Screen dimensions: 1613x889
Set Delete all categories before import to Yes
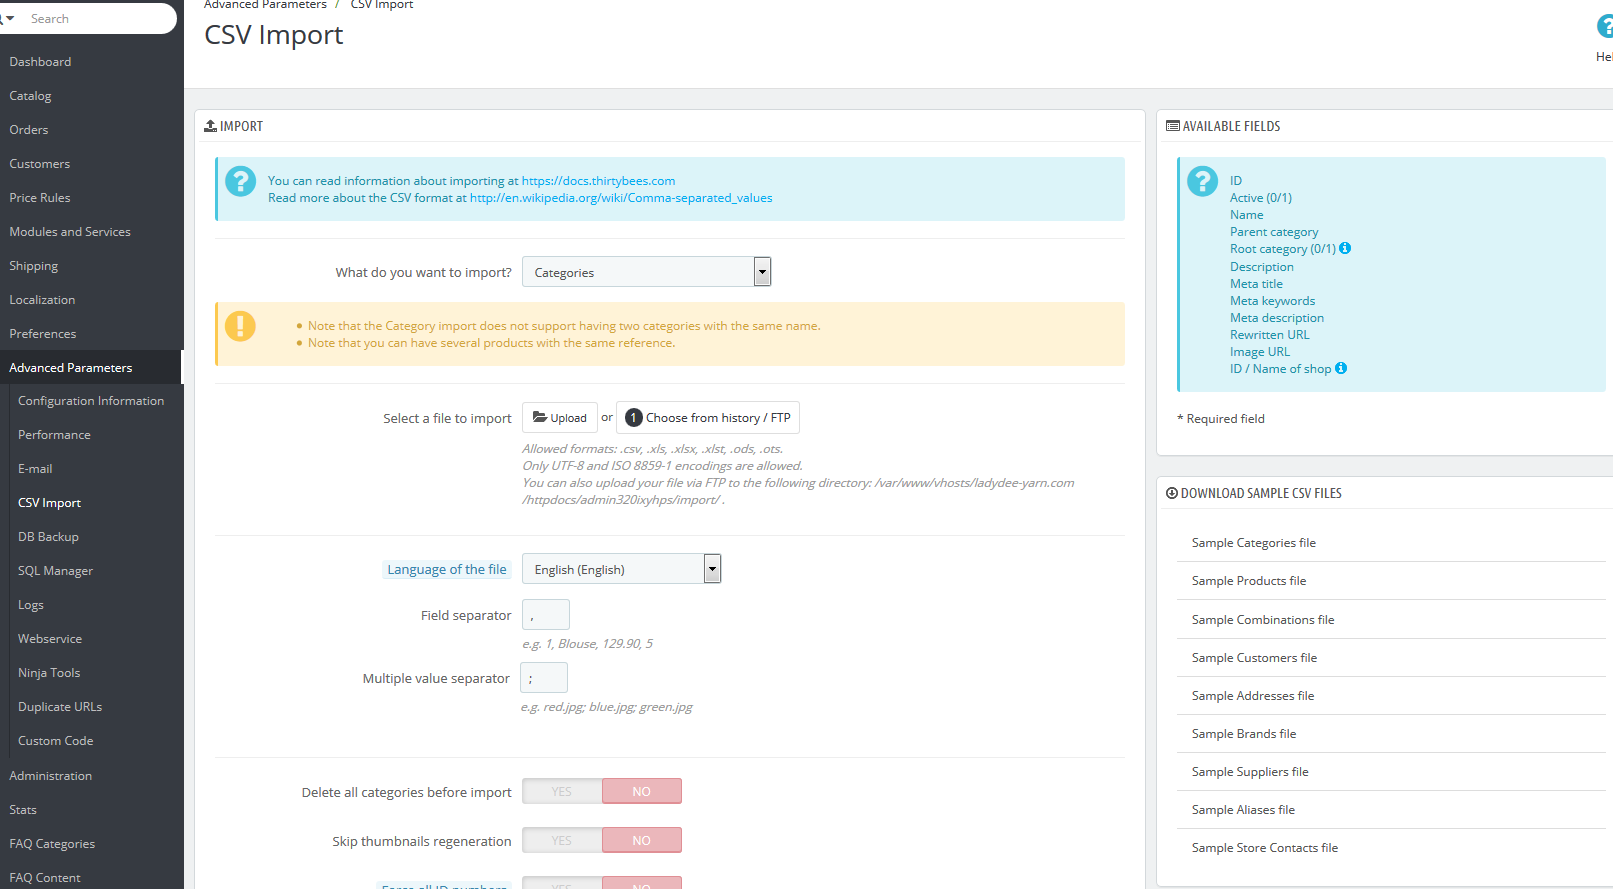point(562,792)
